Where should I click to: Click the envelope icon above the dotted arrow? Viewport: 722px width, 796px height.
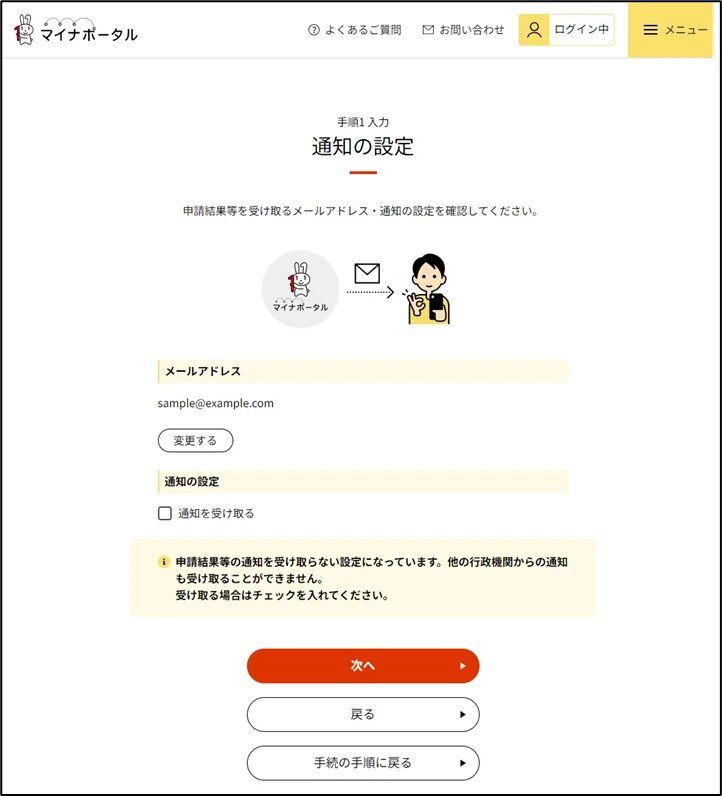click(367, 273)
